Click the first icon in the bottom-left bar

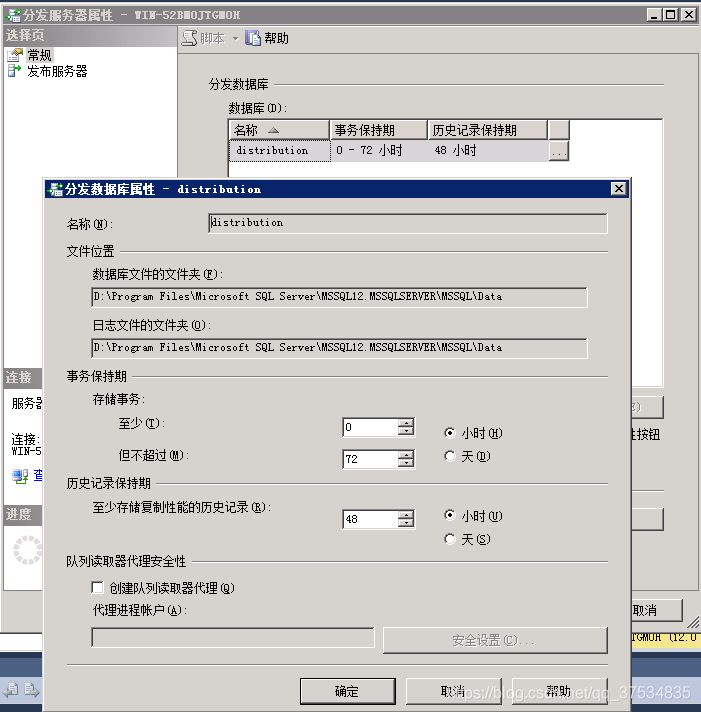coord(10,690)
